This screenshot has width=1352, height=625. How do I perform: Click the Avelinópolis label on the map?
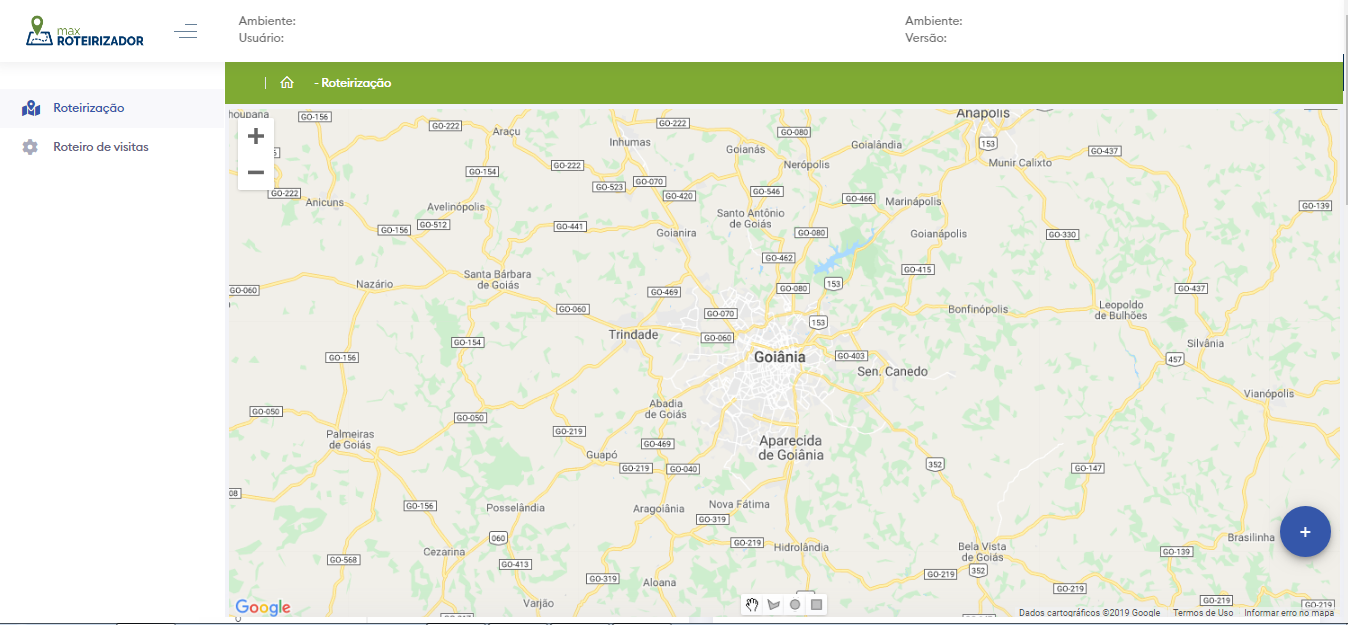tap(456, 207)
